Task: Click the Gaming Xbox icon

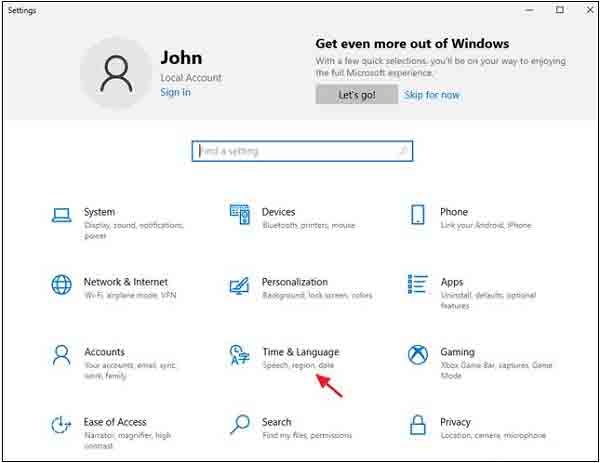Action: pyautogui.click(x=417, y=355)
